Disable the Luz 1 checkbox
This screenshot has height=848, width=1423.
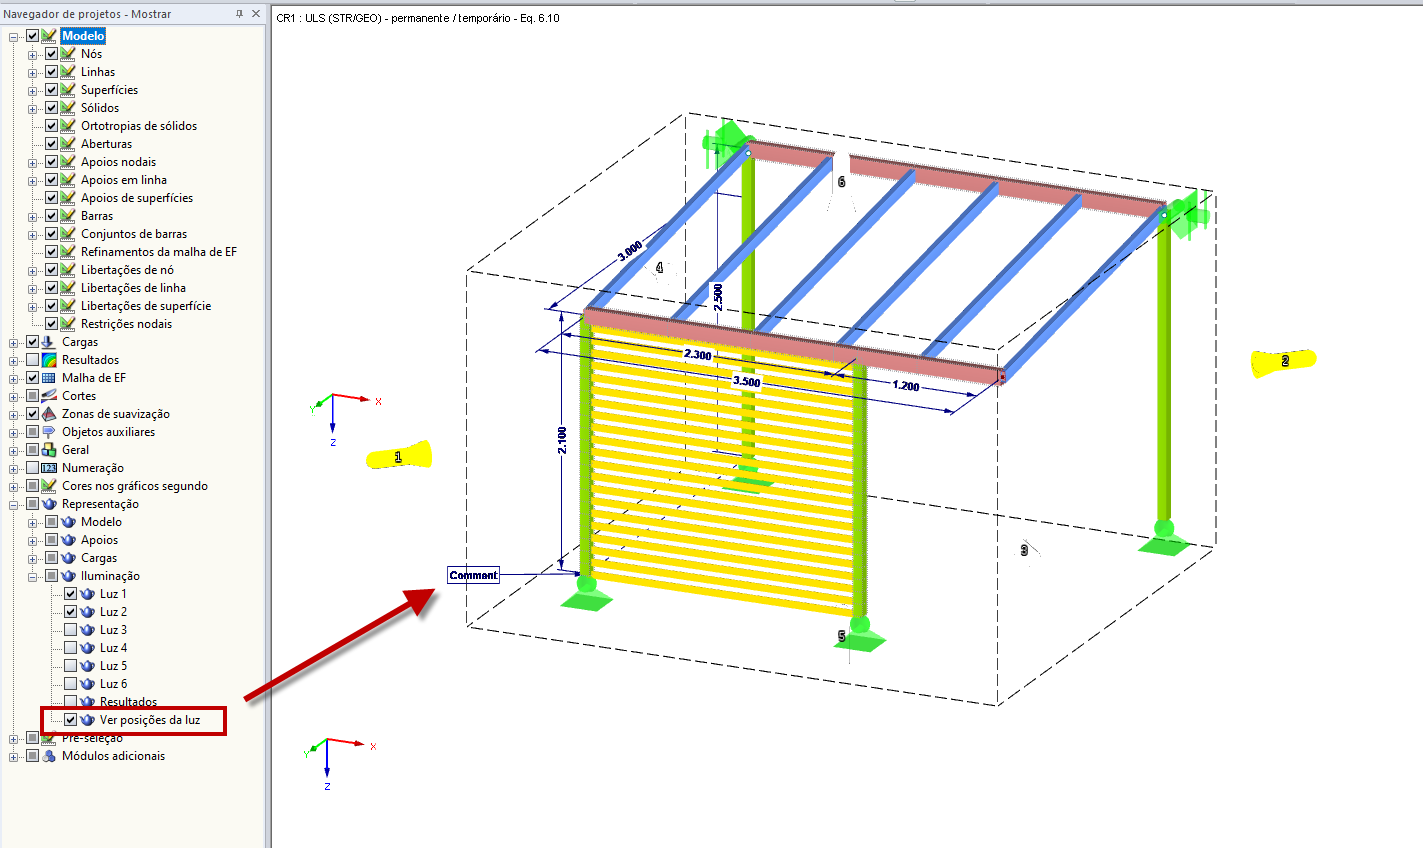point(70,594)
